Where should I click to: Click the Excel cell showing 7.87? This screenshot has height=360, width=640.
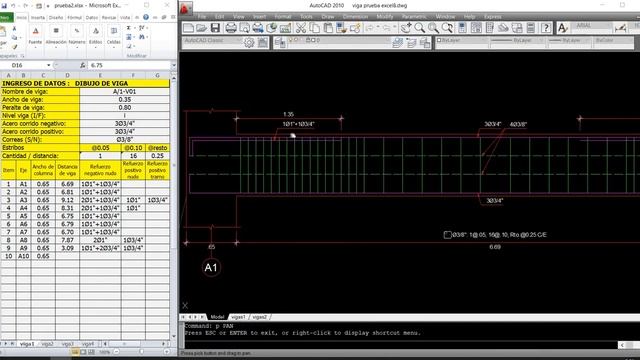pyautogui.click(x=67, y=240)
